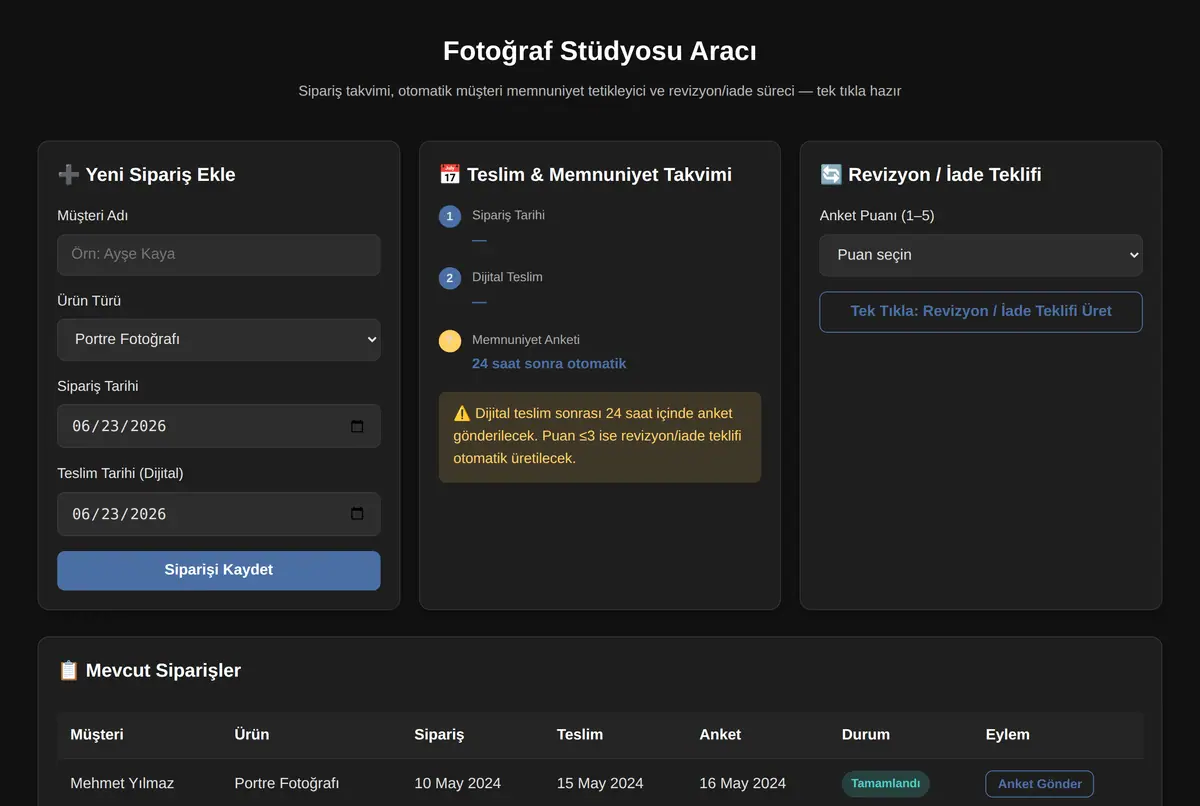Click the '24 saat sonra otomatik' text
Image resolution: width=1200 pixels, height=806 pixels.
[549, 364]
